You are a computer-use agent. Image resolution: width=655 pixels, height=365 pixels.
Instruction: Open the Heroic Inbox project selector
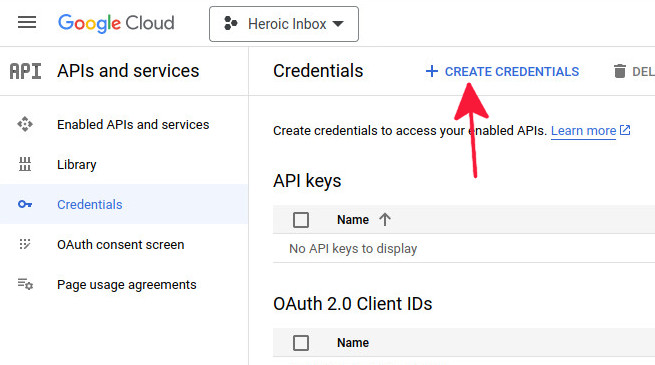(x=284, y=24)
